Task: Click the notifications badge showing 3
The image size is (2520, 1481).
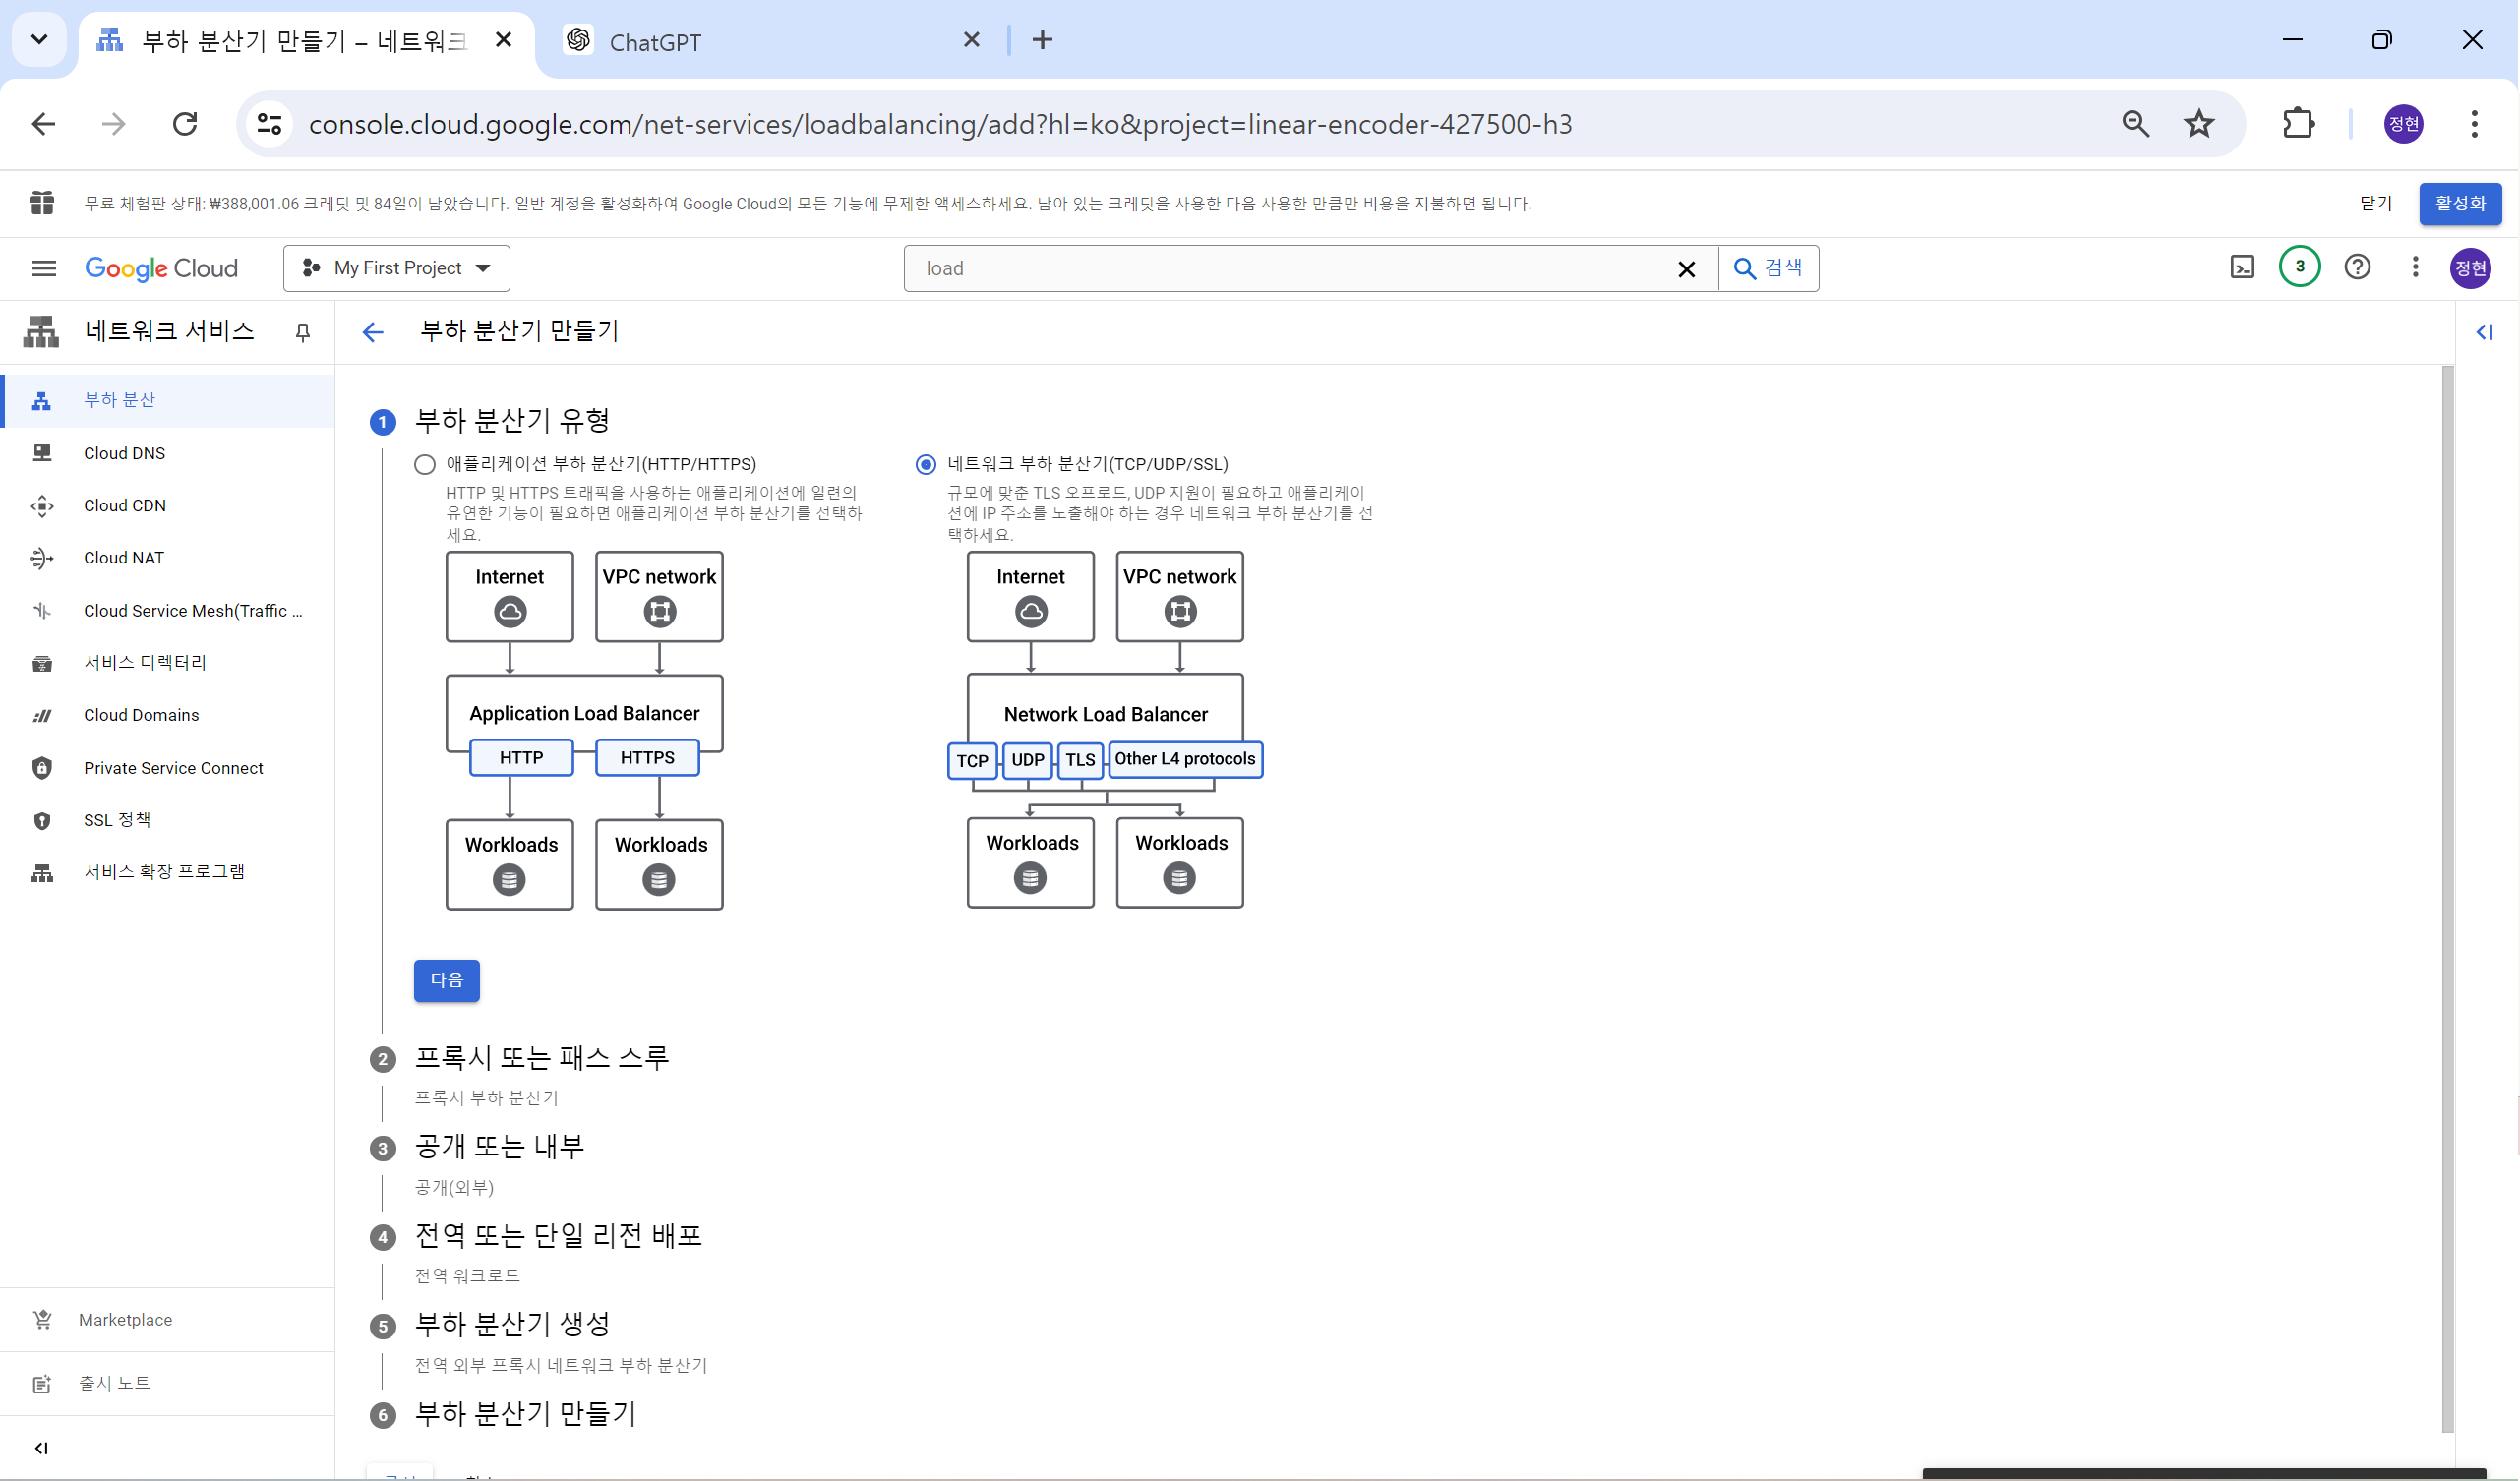Action: (2299, 267)
